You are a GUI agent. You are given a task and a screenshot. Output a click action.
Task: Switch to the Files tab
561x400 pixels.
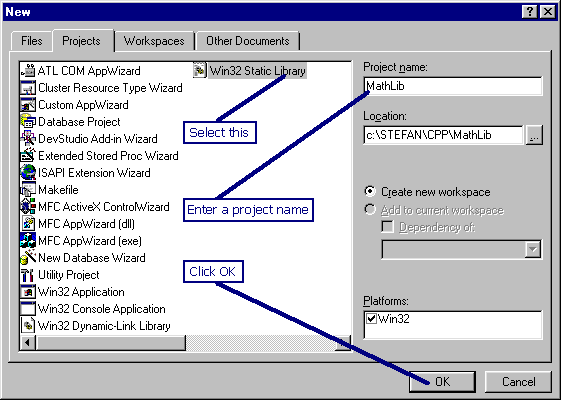pos(31,41)
